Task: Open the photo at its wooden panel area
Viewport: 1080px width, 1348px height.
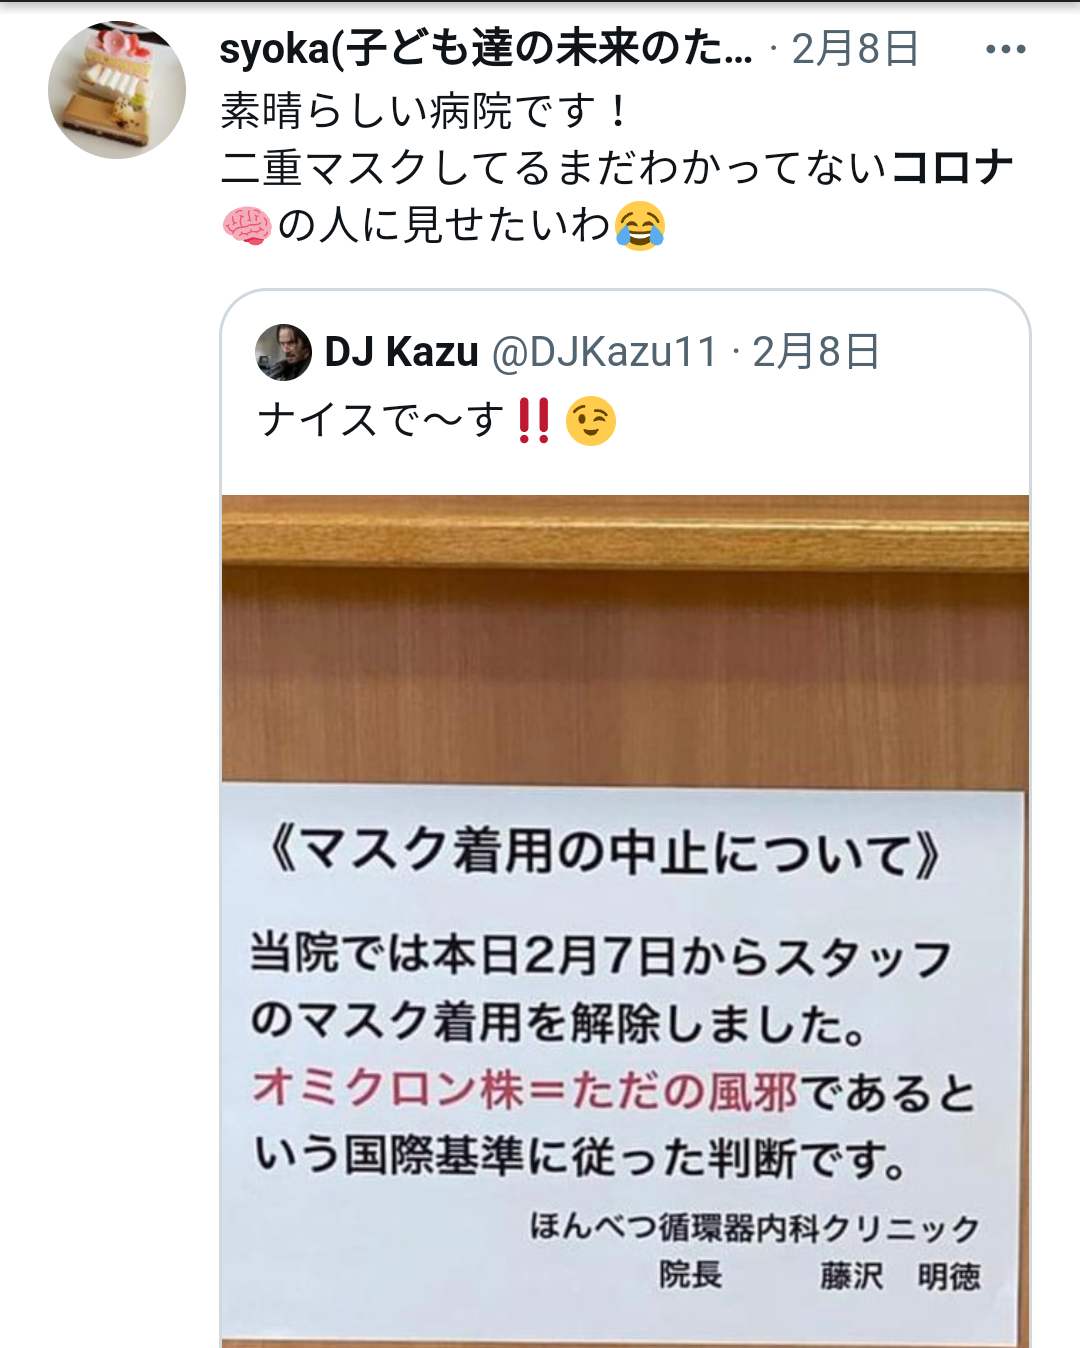Action: (625, 640)
